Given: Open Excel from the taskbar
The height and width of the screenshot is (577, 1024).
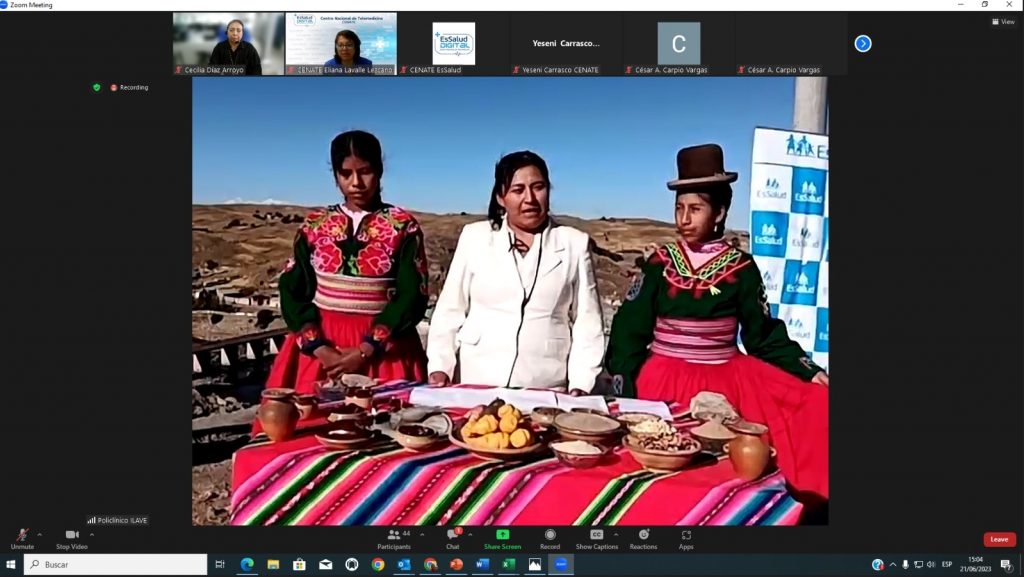Looking at the screenshot, I should click(x=508, y=565).
